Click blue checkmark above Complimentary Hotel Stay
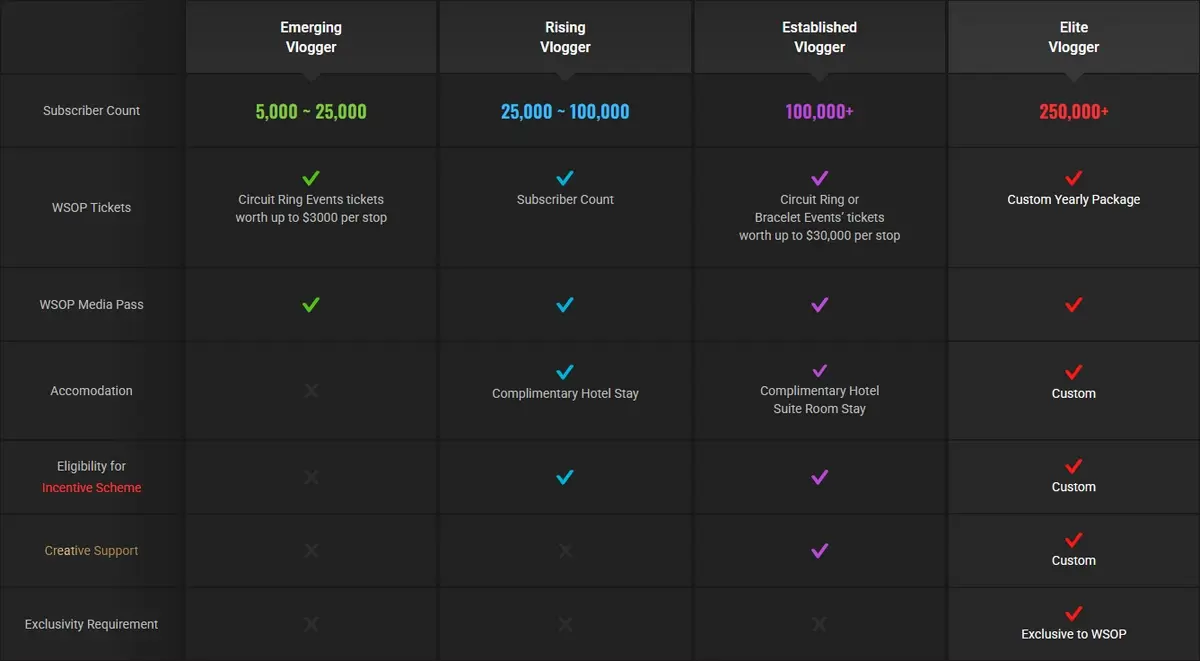The width and height of the screenshot is (1200, 661). [x=565, y=373]
